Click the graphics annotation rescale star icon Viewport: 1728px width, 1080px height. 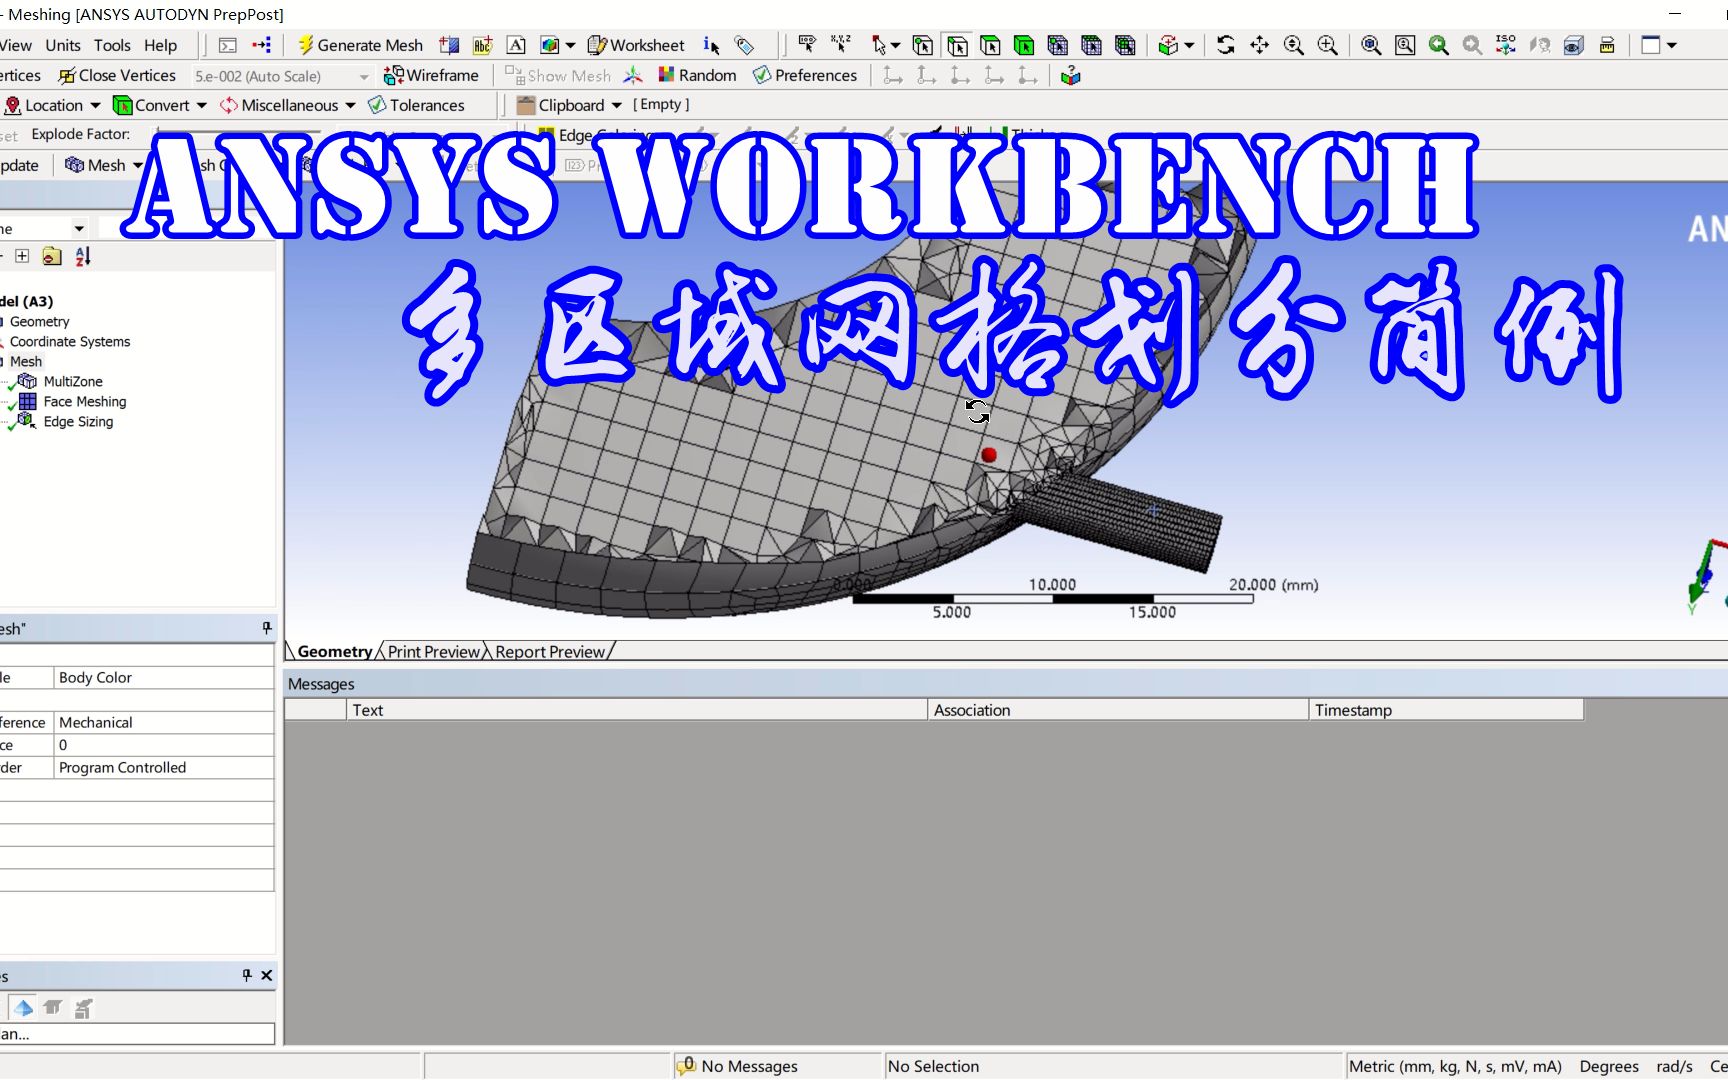click(x=633, y=75)
